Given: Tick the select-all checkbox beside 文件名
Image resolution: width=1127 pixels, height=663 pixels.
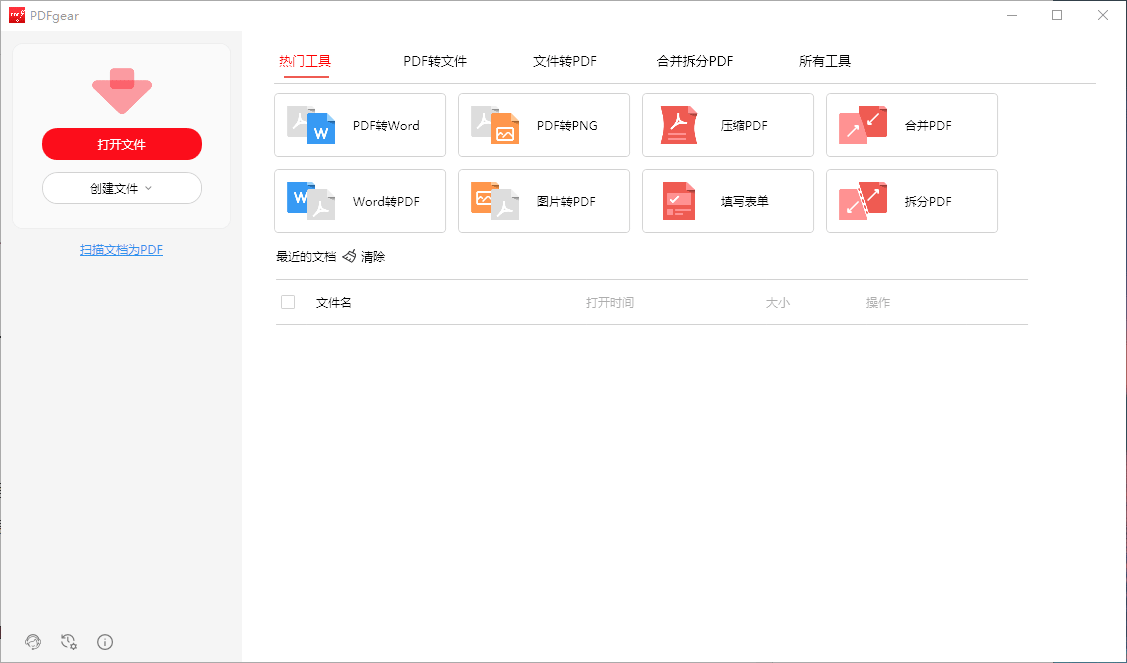Looking at the screenshot, I should [x=288, y=302].
